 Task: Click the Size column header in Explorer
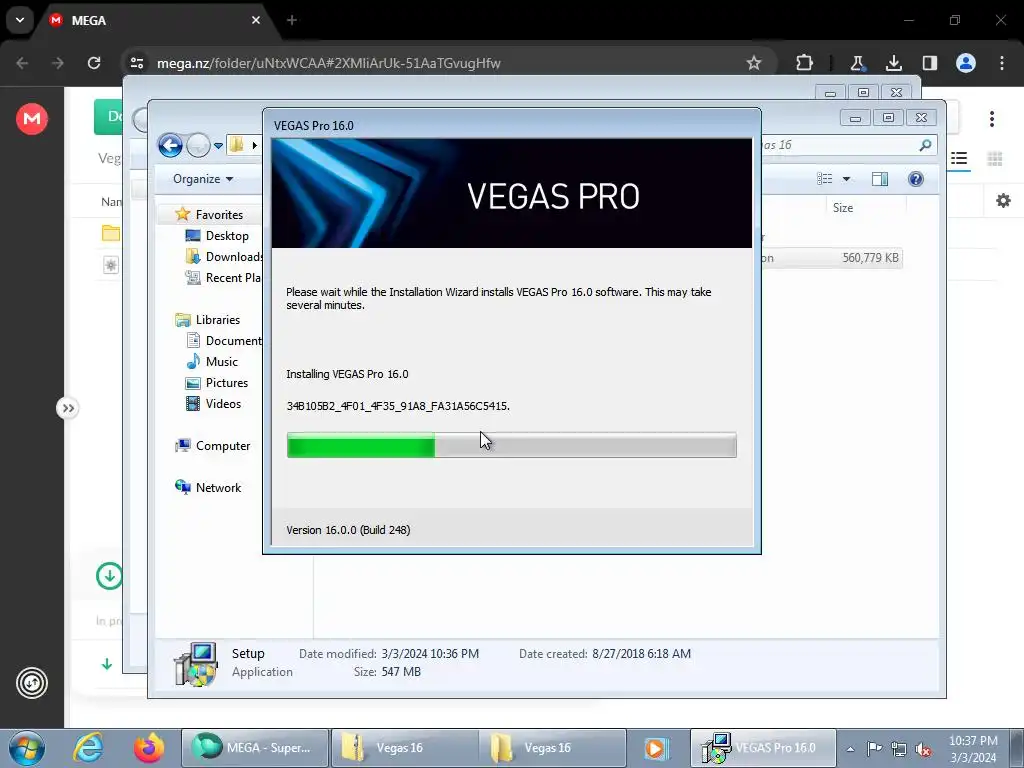pos(842,208)
